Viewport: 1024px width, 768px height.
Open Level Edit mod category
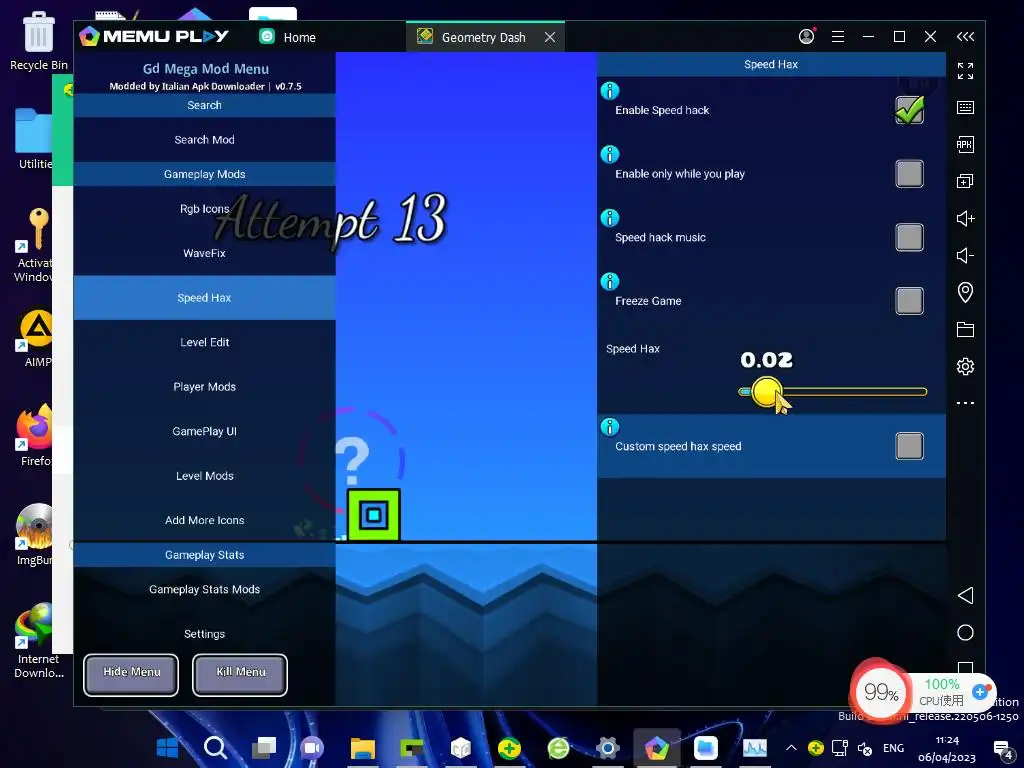(204, 342)
